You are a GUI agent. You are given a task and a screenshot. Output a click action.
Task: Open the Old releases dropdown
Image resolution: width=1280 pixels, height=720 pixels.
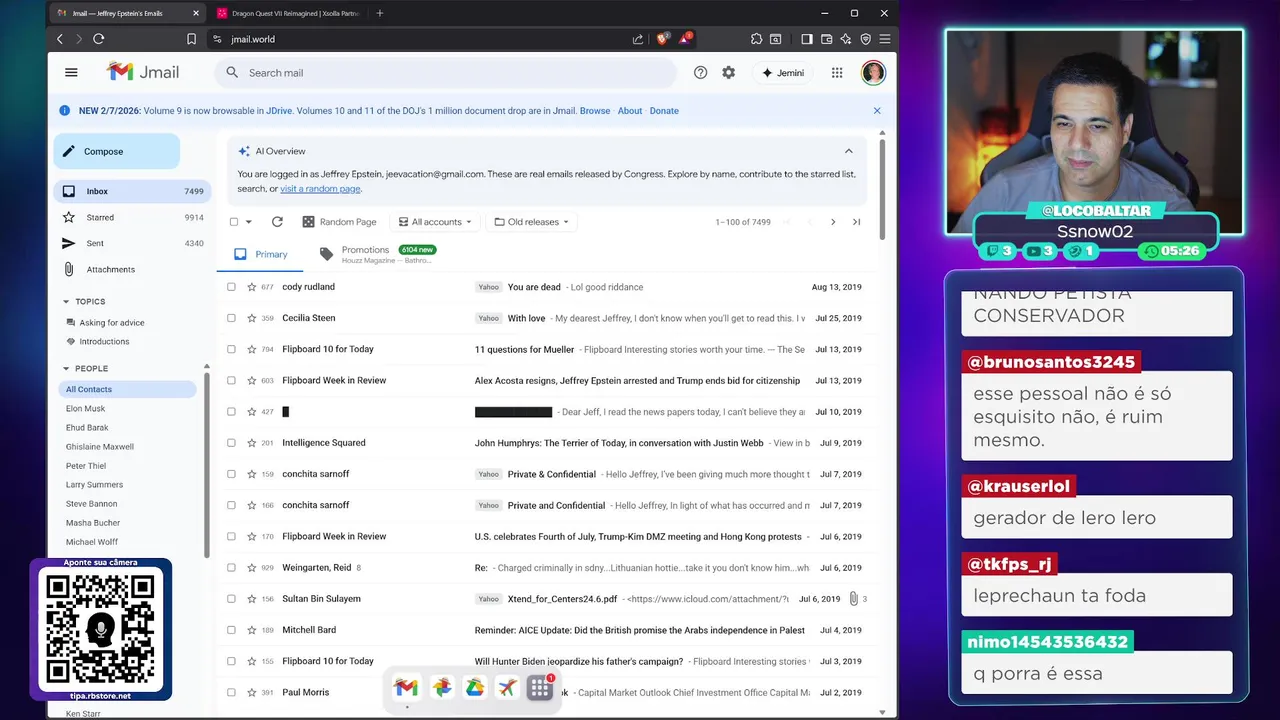532,222
